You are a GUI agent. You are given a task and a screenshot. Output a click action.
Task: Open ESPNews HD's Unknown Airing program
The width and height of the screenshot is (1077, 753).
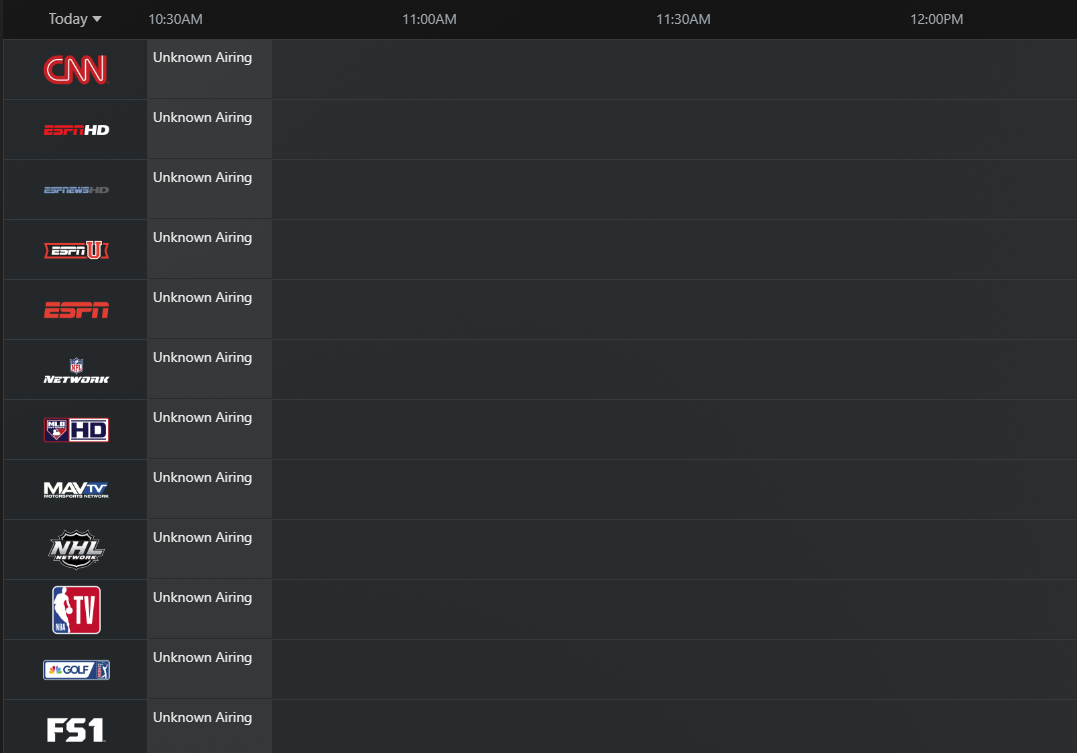pyautogui.click(x=209, y=190)
